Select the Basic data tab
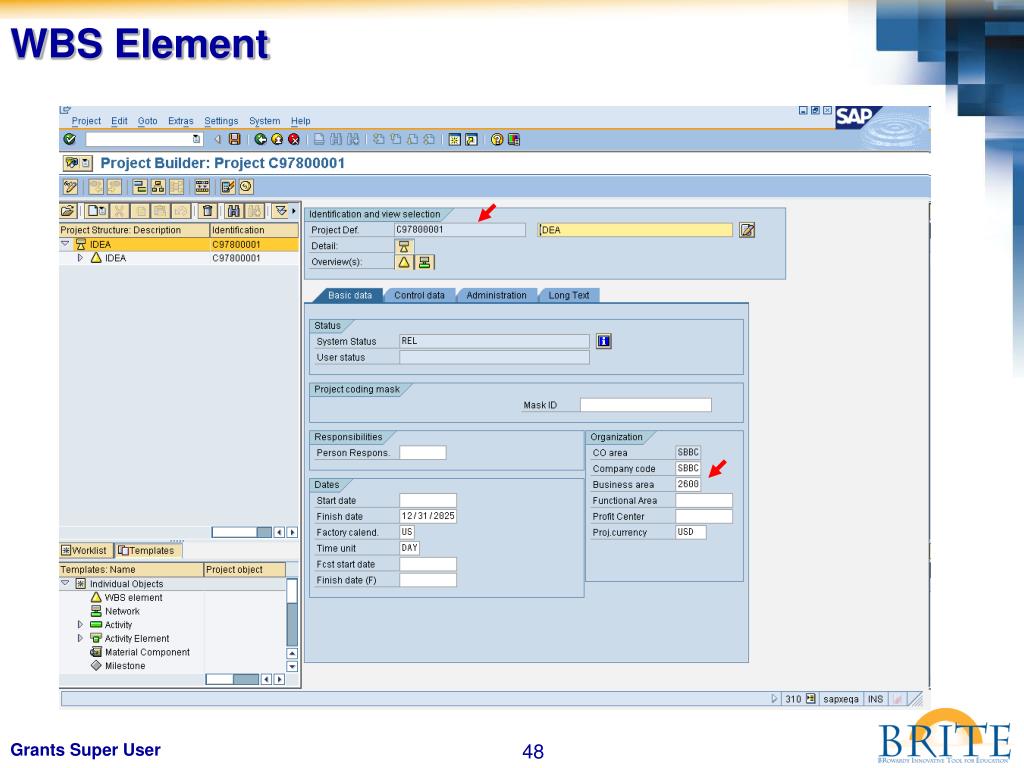Screen dimensions: 1024x768 point(349,295)
